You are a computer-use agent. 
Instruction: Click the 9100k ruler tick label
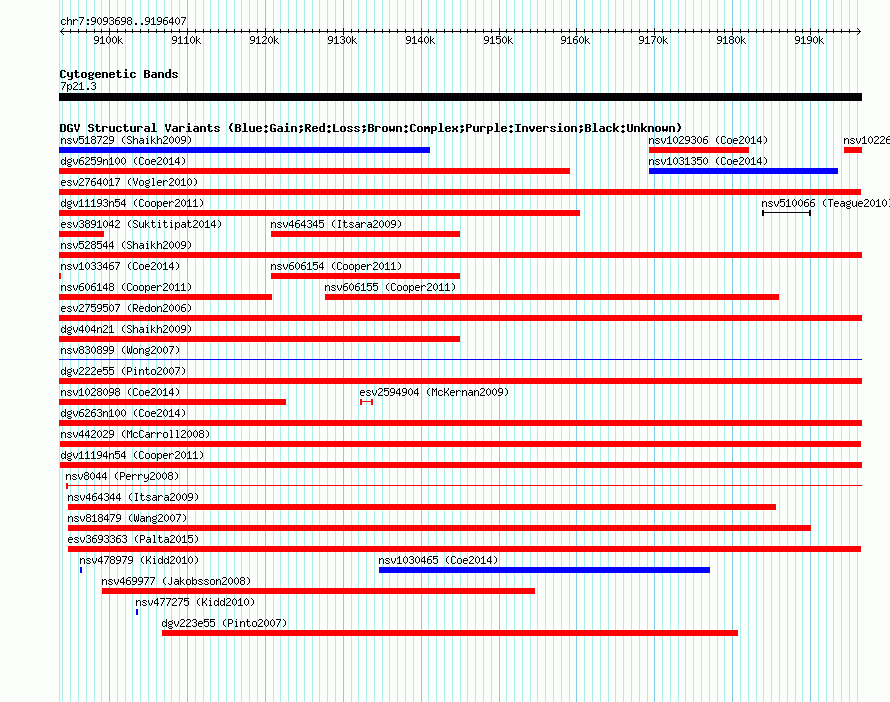coord(108,40)
